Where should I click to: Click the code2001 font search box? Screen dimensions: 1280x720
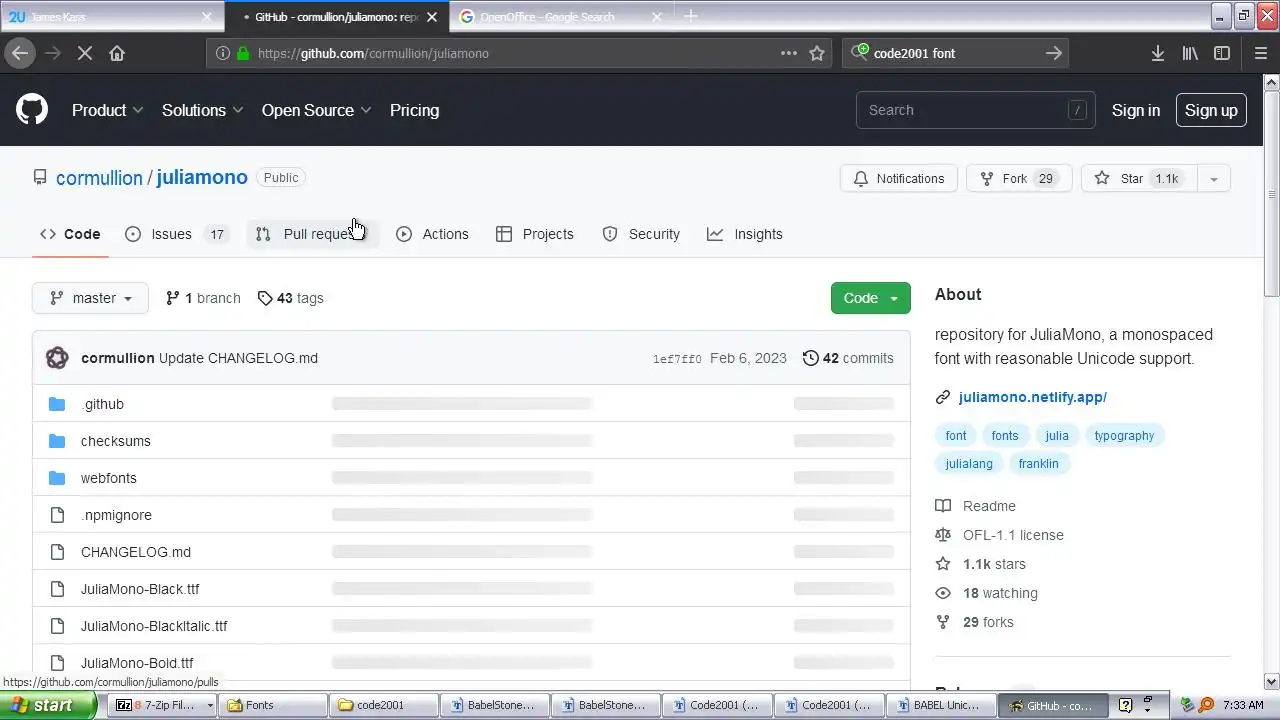(x=955, y=53)
